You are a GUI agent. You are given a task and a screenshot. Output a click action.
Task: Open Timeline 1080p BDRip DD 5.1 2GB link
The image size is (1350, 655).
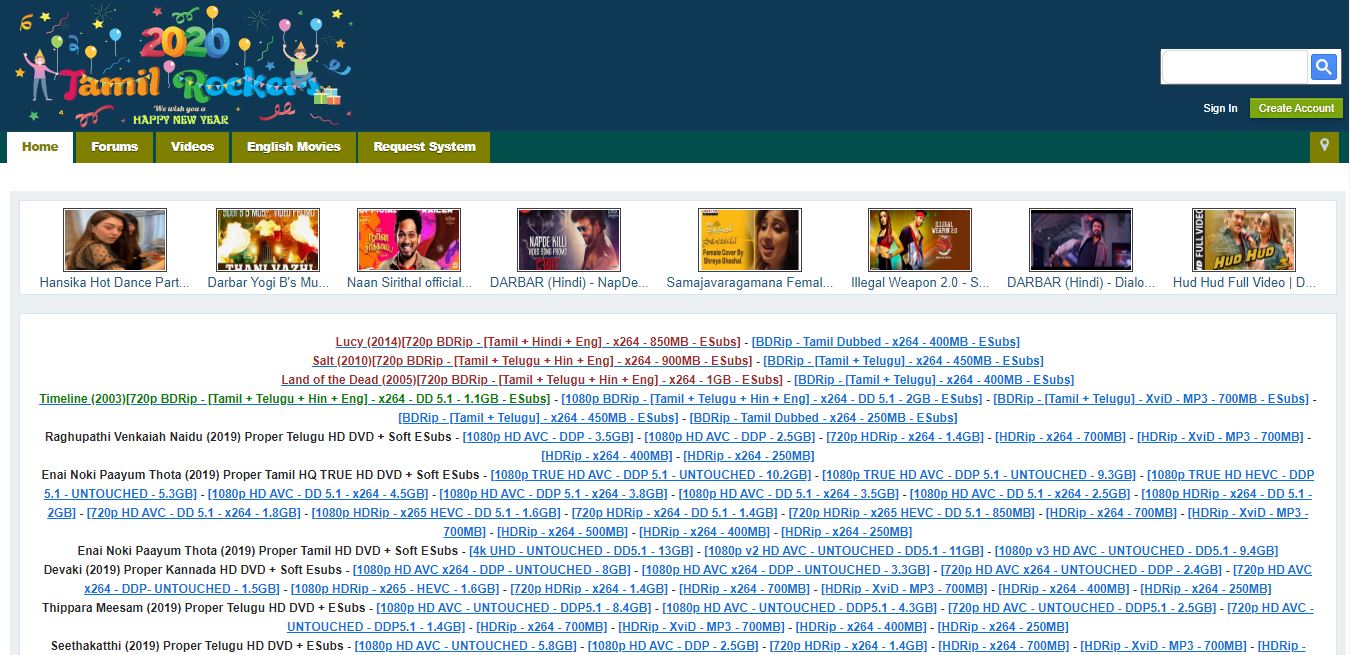pyautogui.click(x=772, y=399)
